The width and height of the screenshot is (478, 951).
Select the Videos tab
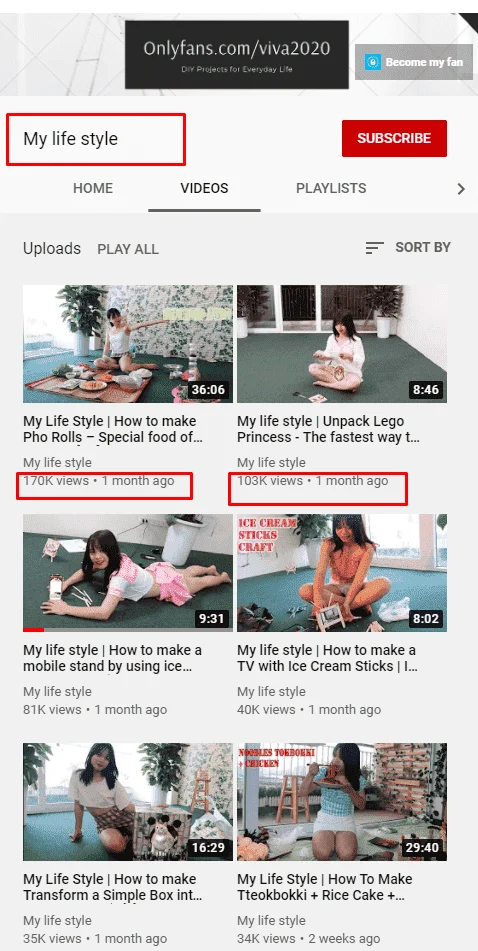coord(204,188)
